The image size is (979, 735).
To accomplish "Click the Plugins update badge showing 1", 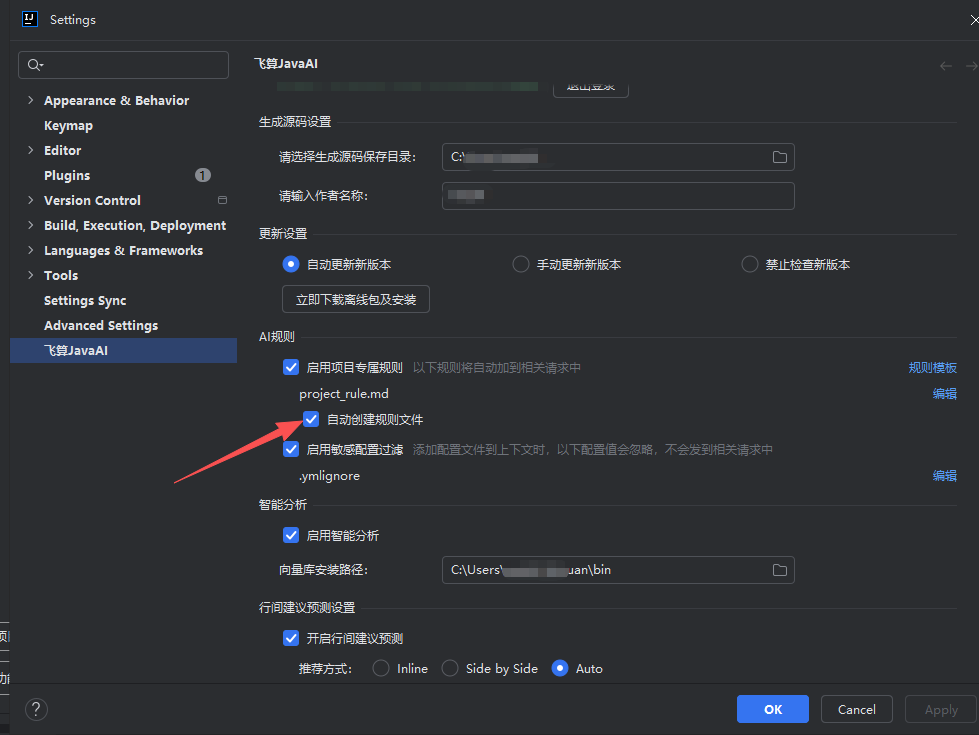I will click(x=203, y=175).
